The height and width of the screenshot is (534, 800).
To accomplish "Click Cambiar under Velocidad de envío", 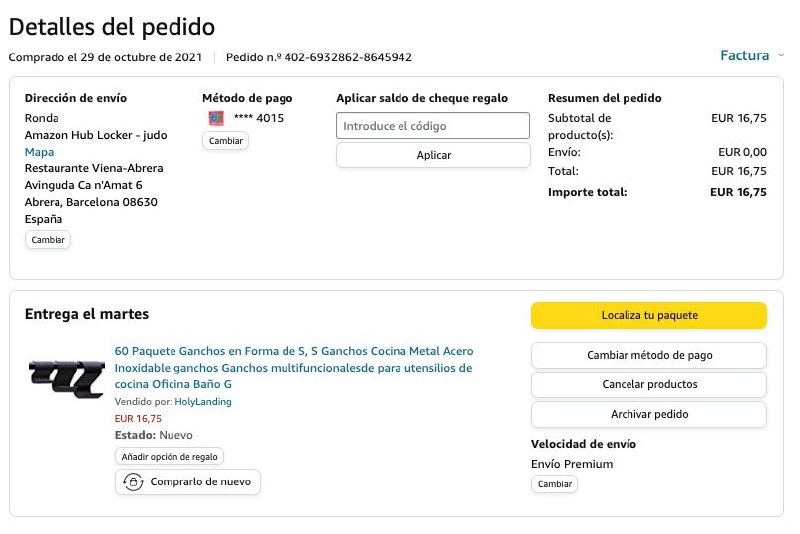I will click(554, 484).
